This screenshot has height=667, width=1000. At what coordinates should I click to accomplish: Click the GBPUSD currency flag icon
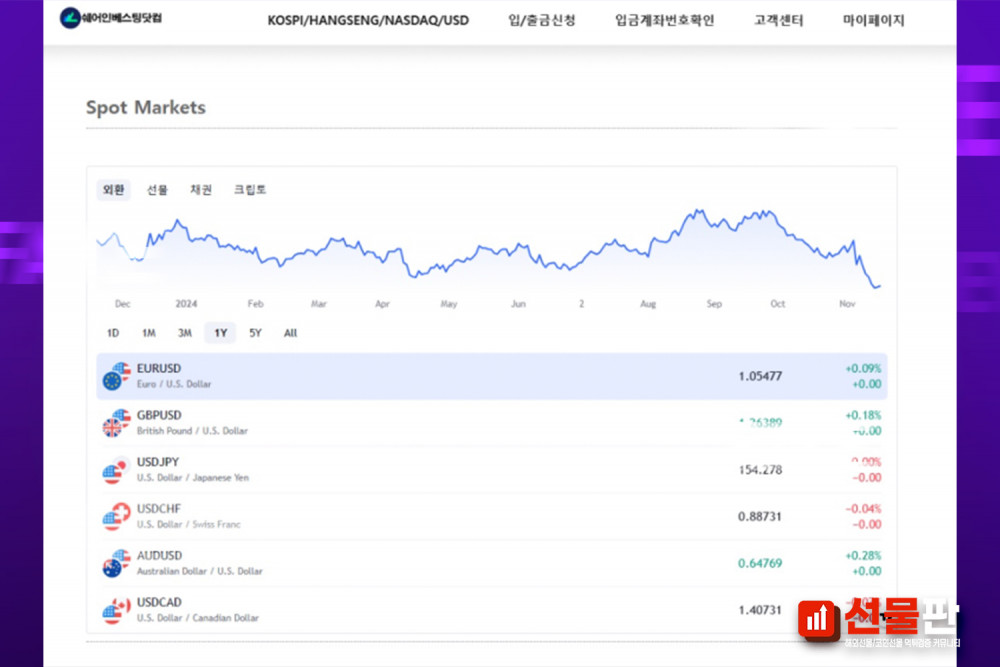pyautogui.click(x=116, y=423)
